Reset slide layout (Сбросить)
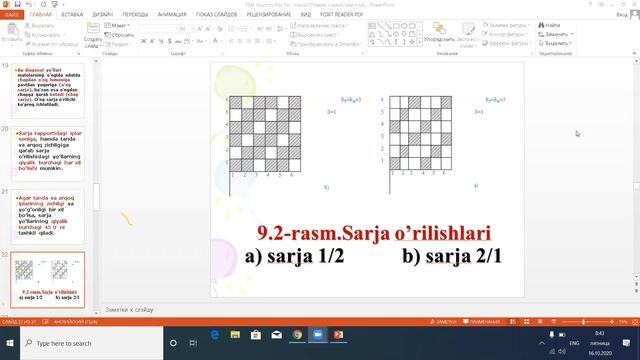The height and width of the screenshot is (360, 640). (x=119, y=35)
